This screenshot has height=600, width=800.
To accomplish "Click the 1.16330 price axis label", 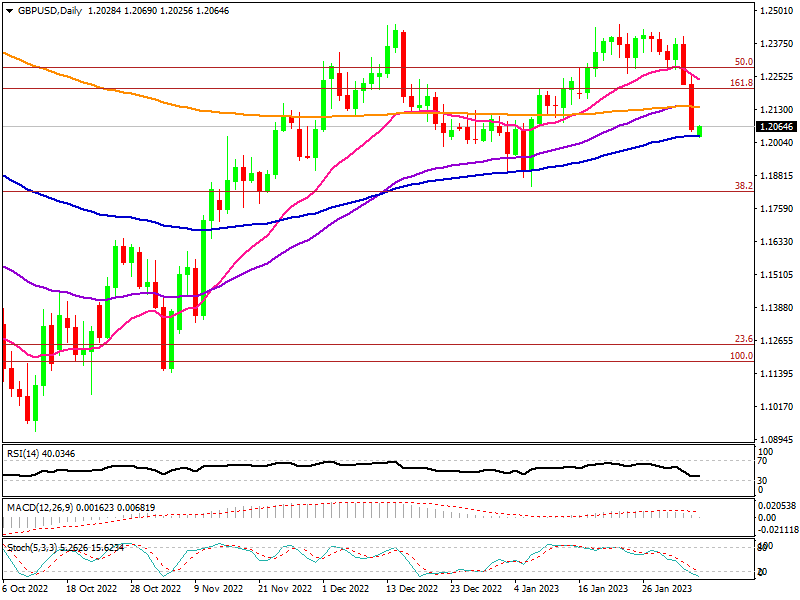I will tap(776, 242).
